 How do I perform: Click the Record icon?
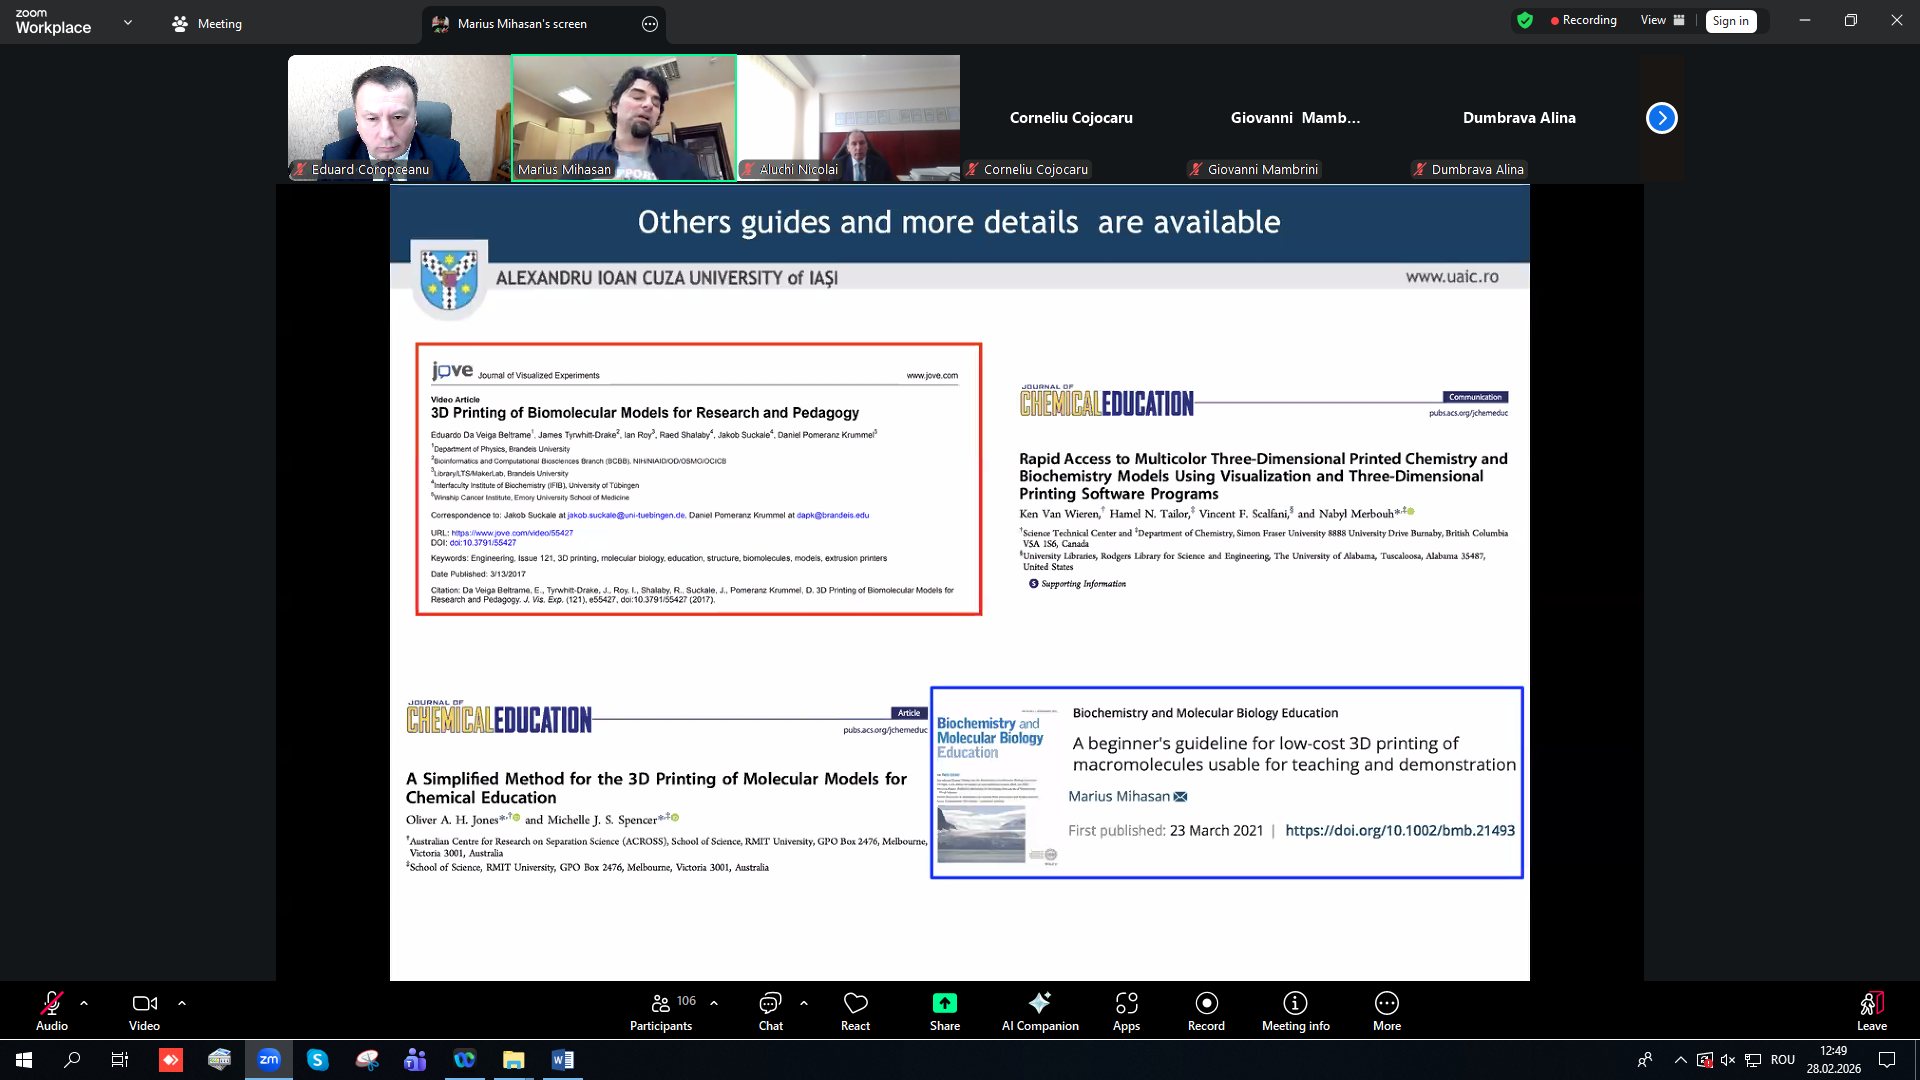coord(1206,1003)
